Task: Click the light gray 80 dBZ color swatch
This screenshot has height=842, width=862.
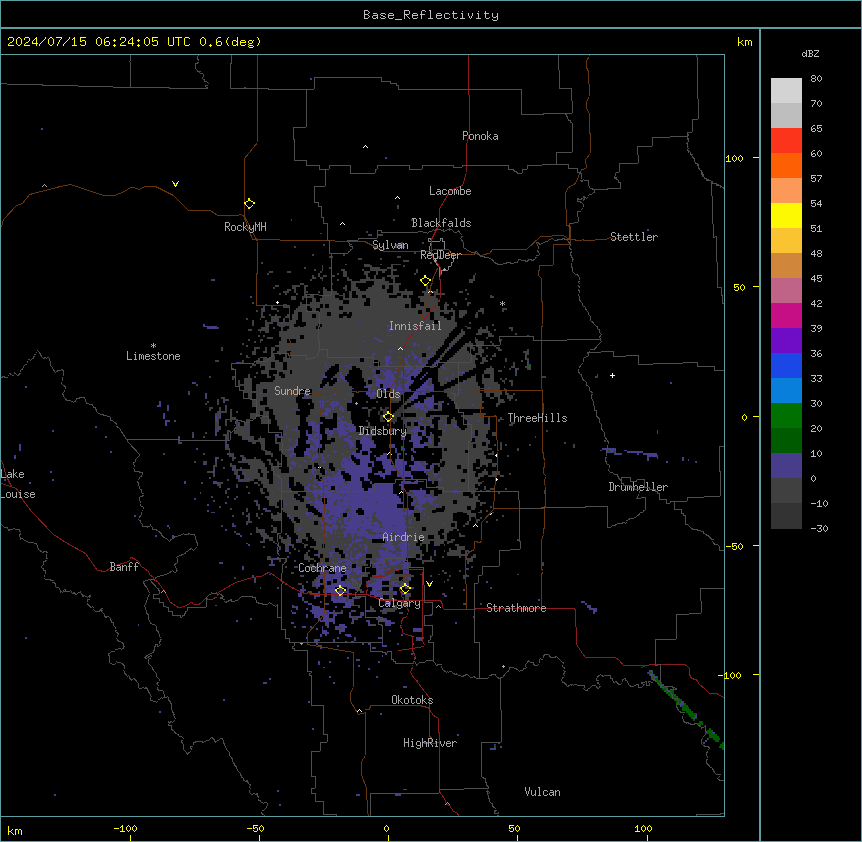Action: coord(786,91)
